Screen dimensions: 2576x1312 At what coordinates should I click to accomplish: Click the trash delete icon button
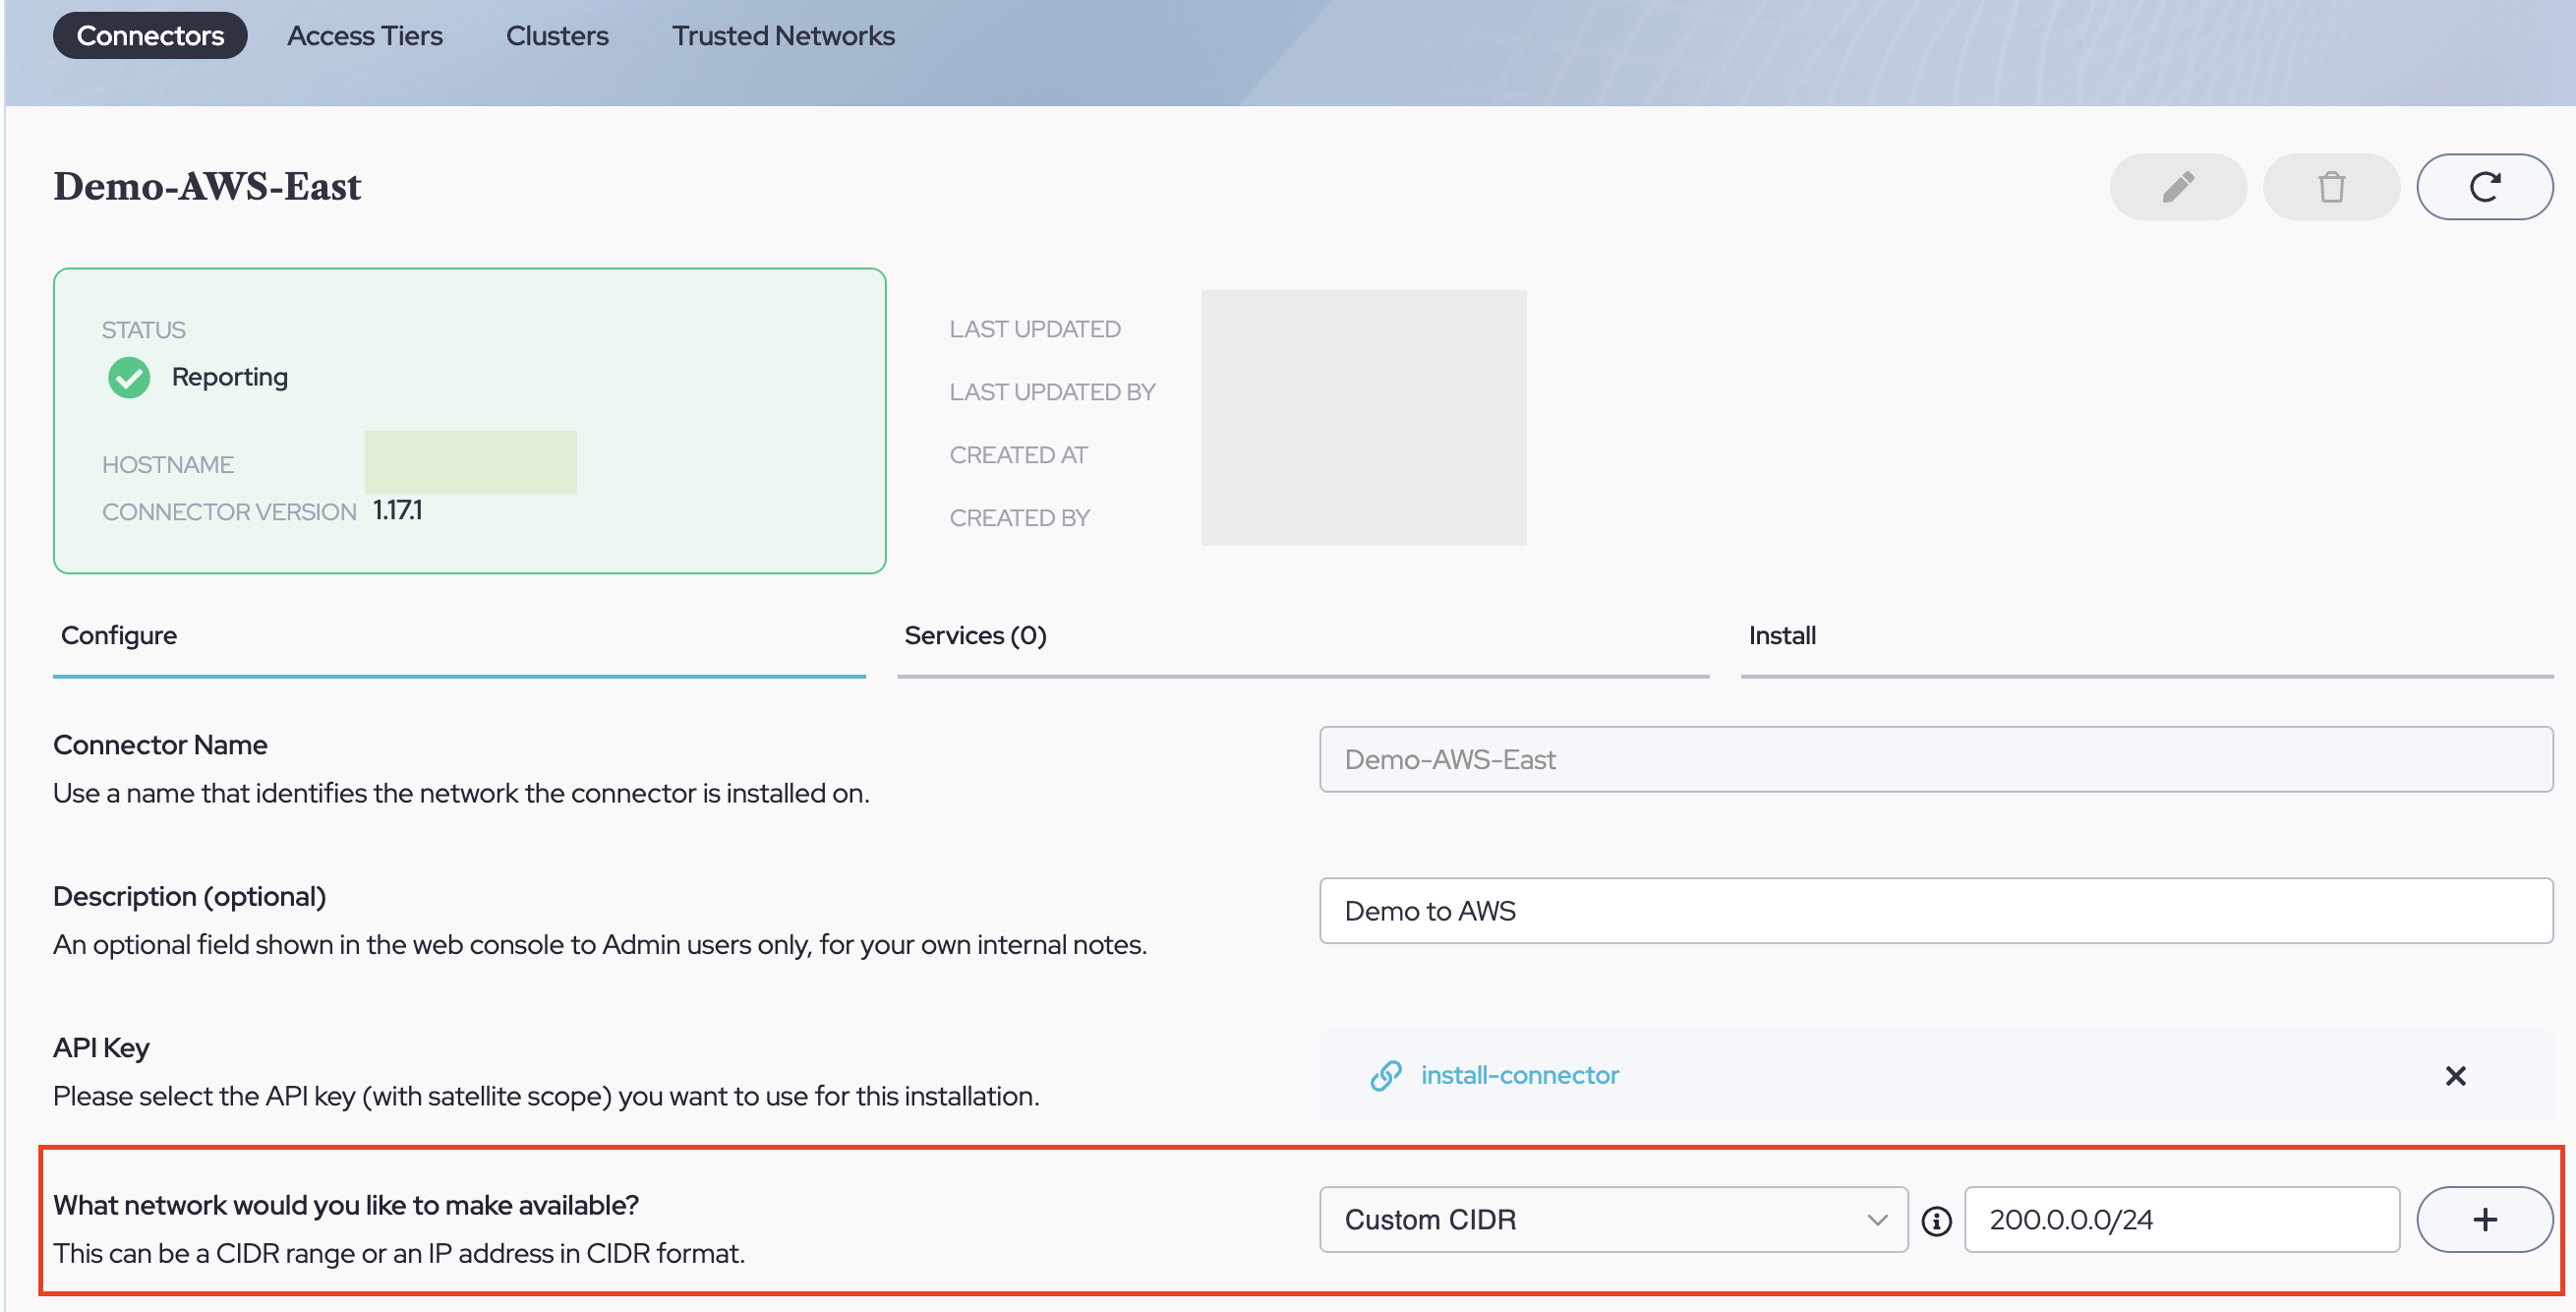tap(2330, 187)
